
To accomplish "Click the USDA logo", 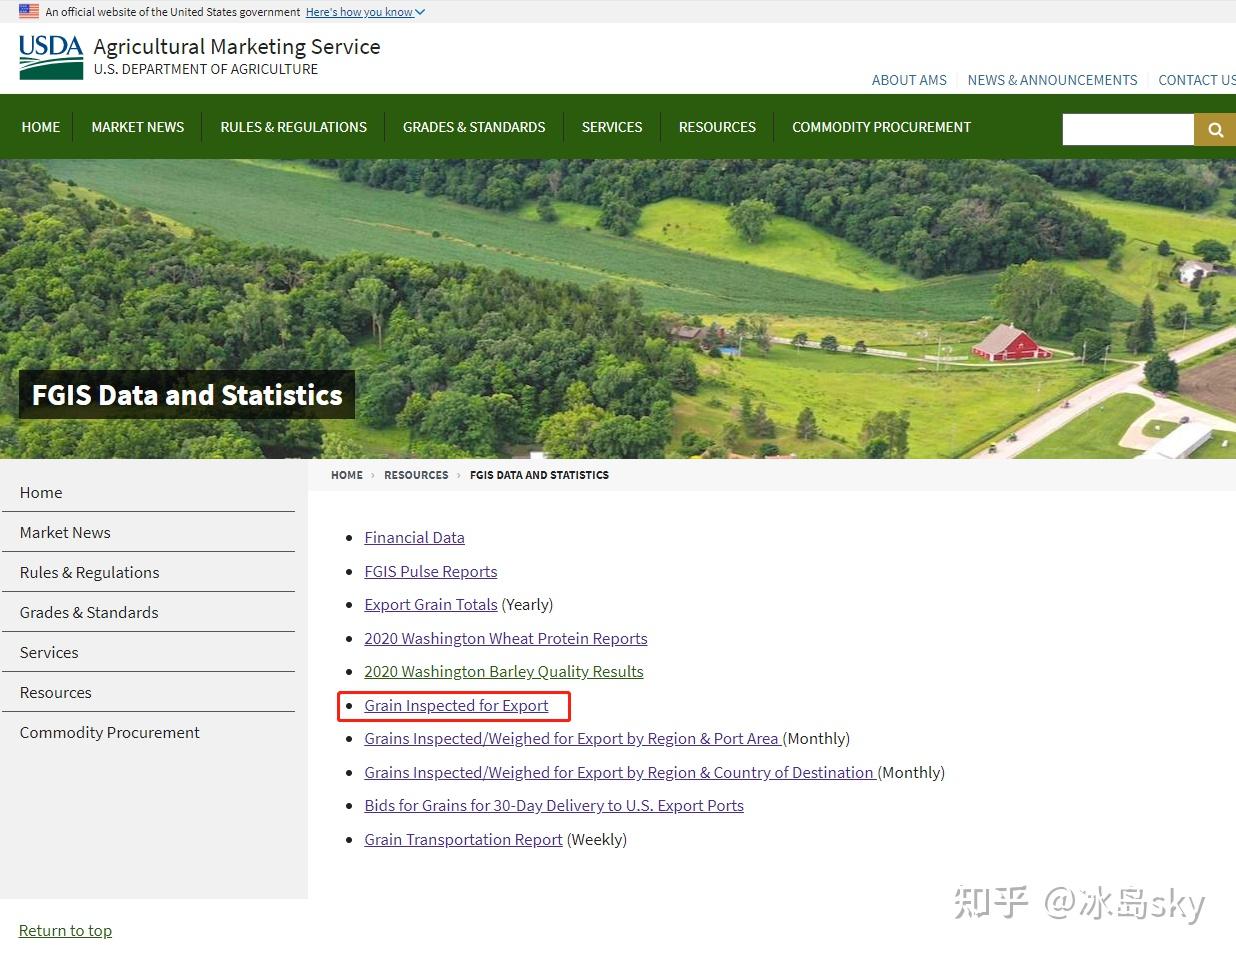I will tap(49, 57).
